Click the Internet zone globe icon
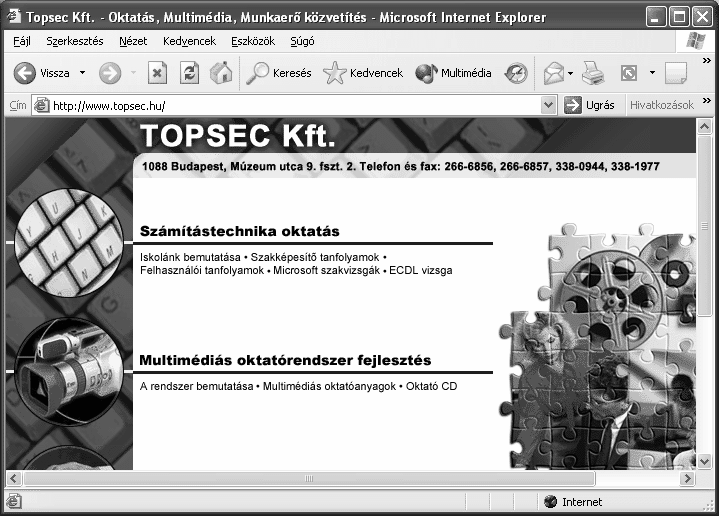The height and width of the screenshot is (516, 719). click(x=550, y=502)
